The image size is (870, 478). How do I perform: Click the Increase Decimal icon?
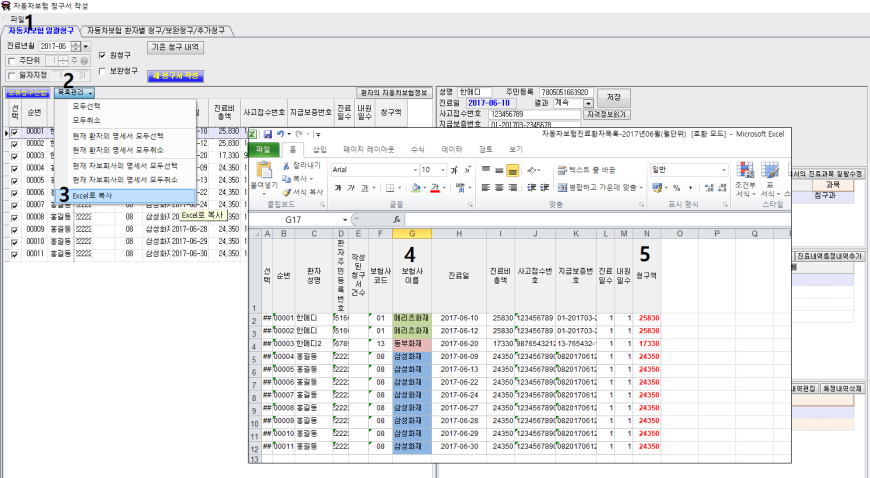point(708,188)
